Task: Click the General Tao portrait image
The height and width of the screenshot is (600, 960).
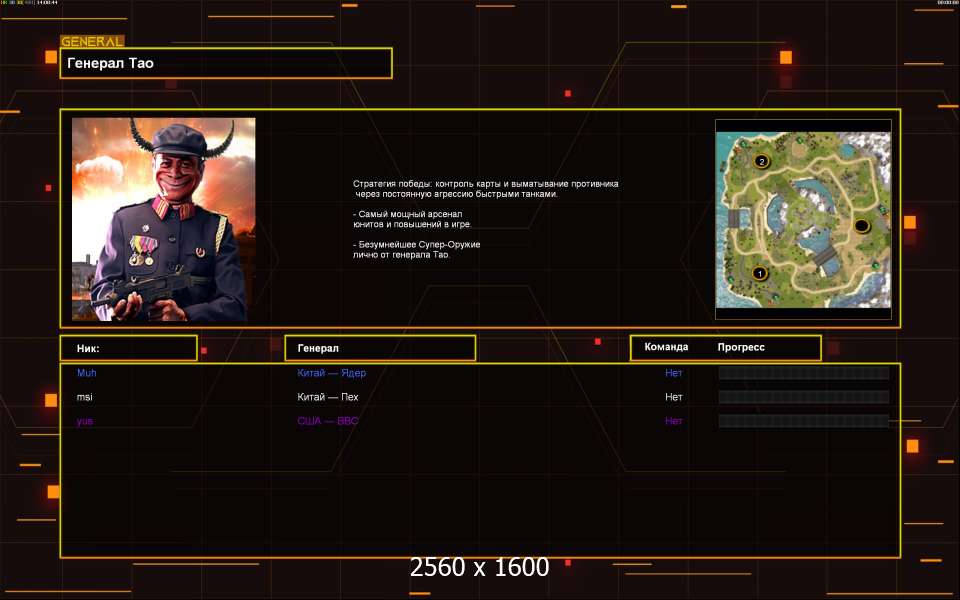Action: (x=163, y=219)
